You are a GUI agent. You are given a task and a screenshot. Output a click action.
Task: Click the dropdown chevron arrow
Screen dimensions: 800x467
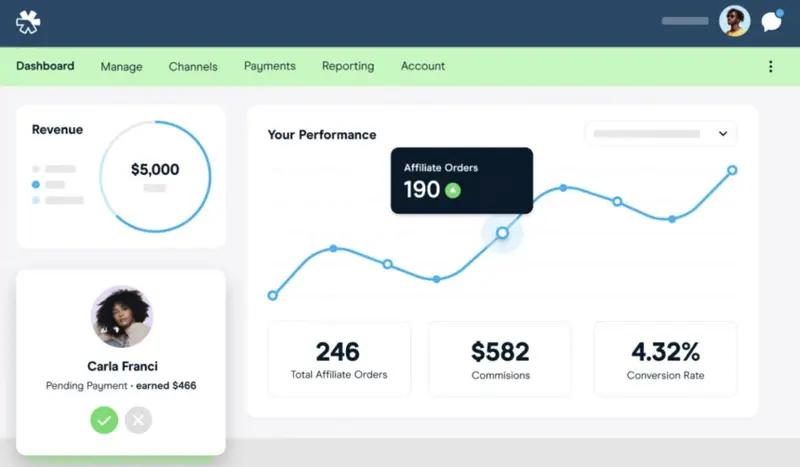click(723, 133)
